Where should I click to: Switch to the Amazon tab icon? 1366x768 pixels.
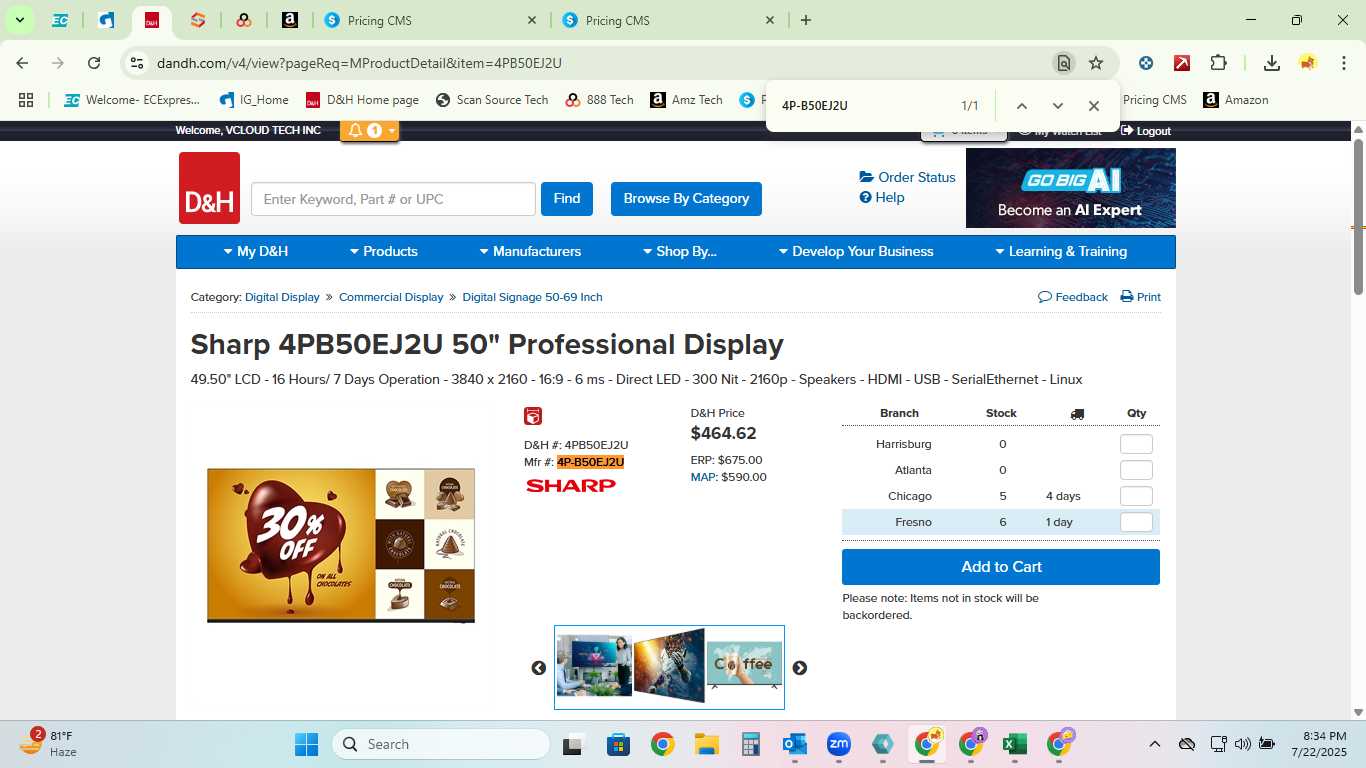tap(289, 20)
